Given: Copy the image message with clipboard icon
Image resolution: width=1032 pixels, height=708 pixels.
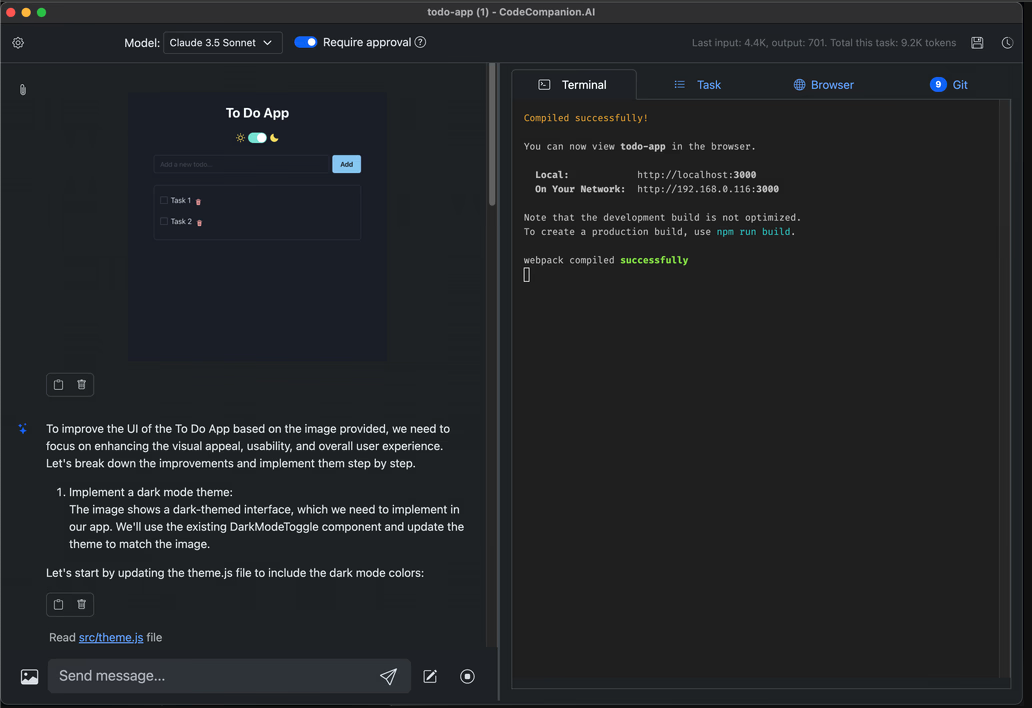Looking at the screenshot, I should 59,384.
